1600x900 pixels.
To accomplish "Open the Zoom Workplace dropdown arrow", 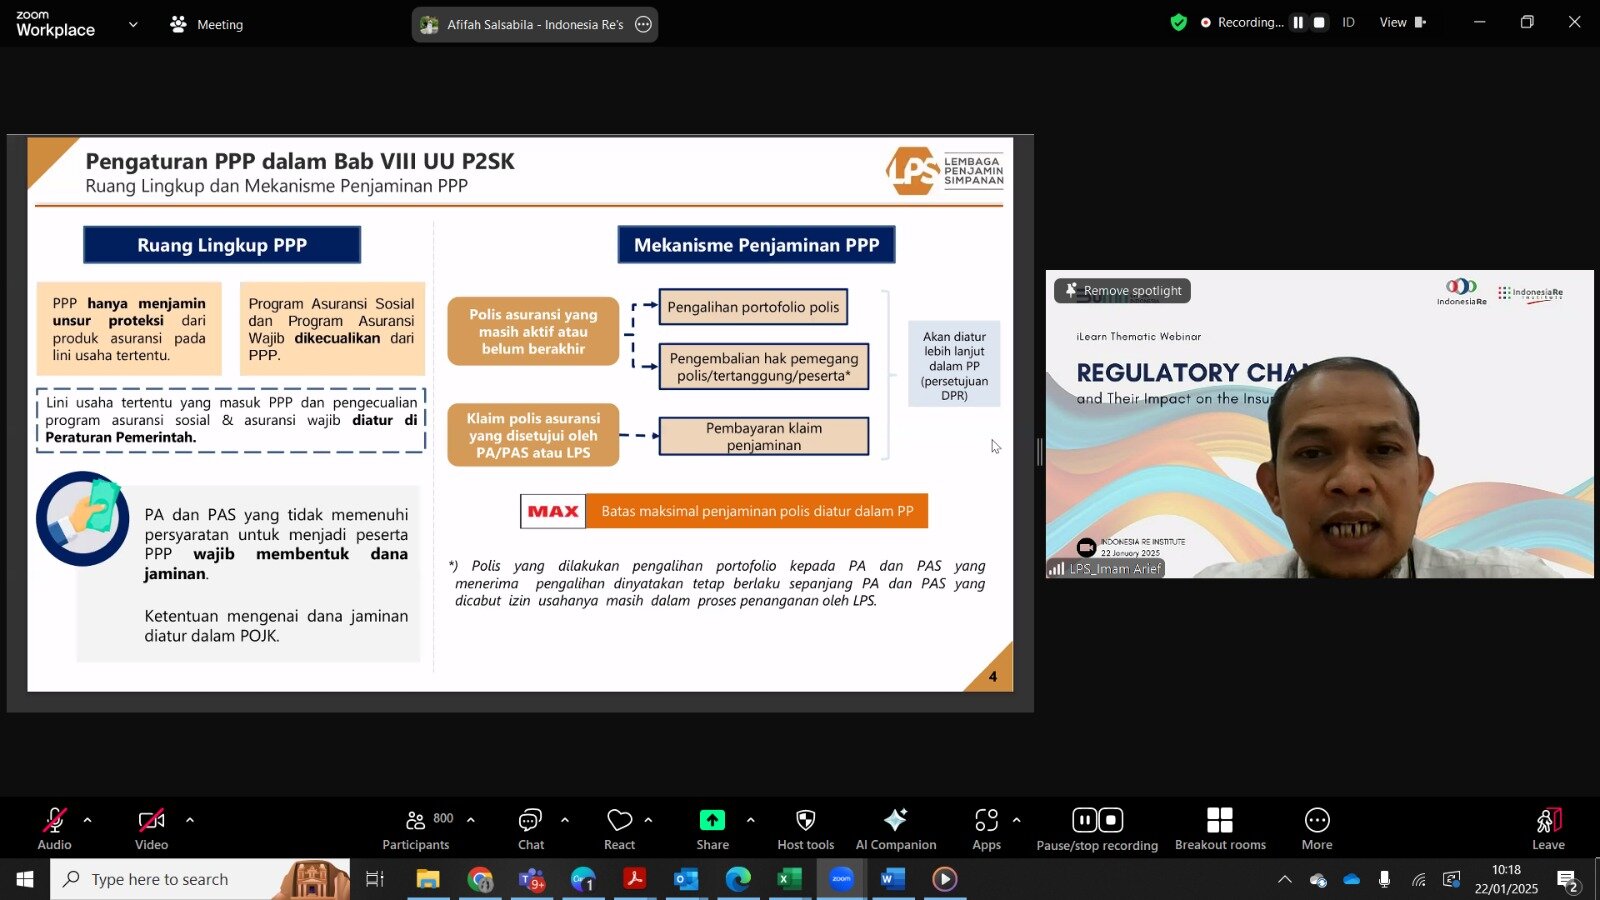I will point(133,24).
